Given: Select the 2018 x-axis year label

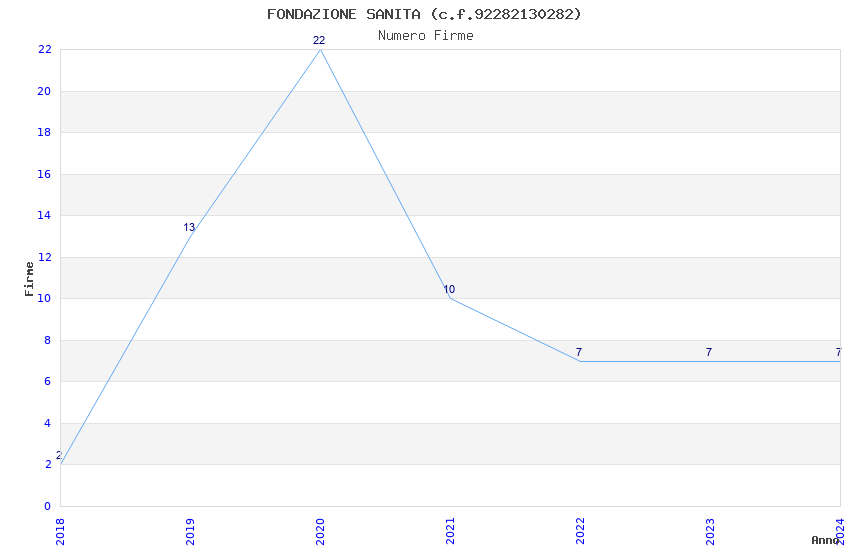Looking at the screenshot, I should coord(60,532).
